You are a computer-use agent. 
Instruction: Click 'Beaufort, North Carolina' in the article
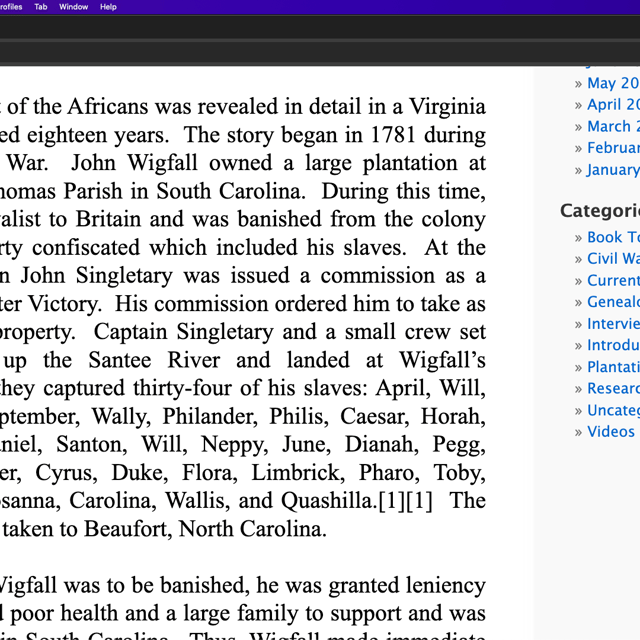click(205, 529)
